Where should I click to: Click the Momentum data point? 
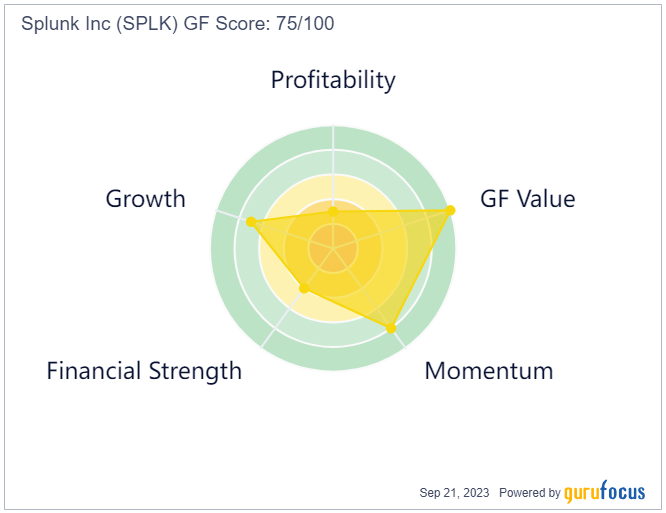pyautogui.click(x=391, y=328)
